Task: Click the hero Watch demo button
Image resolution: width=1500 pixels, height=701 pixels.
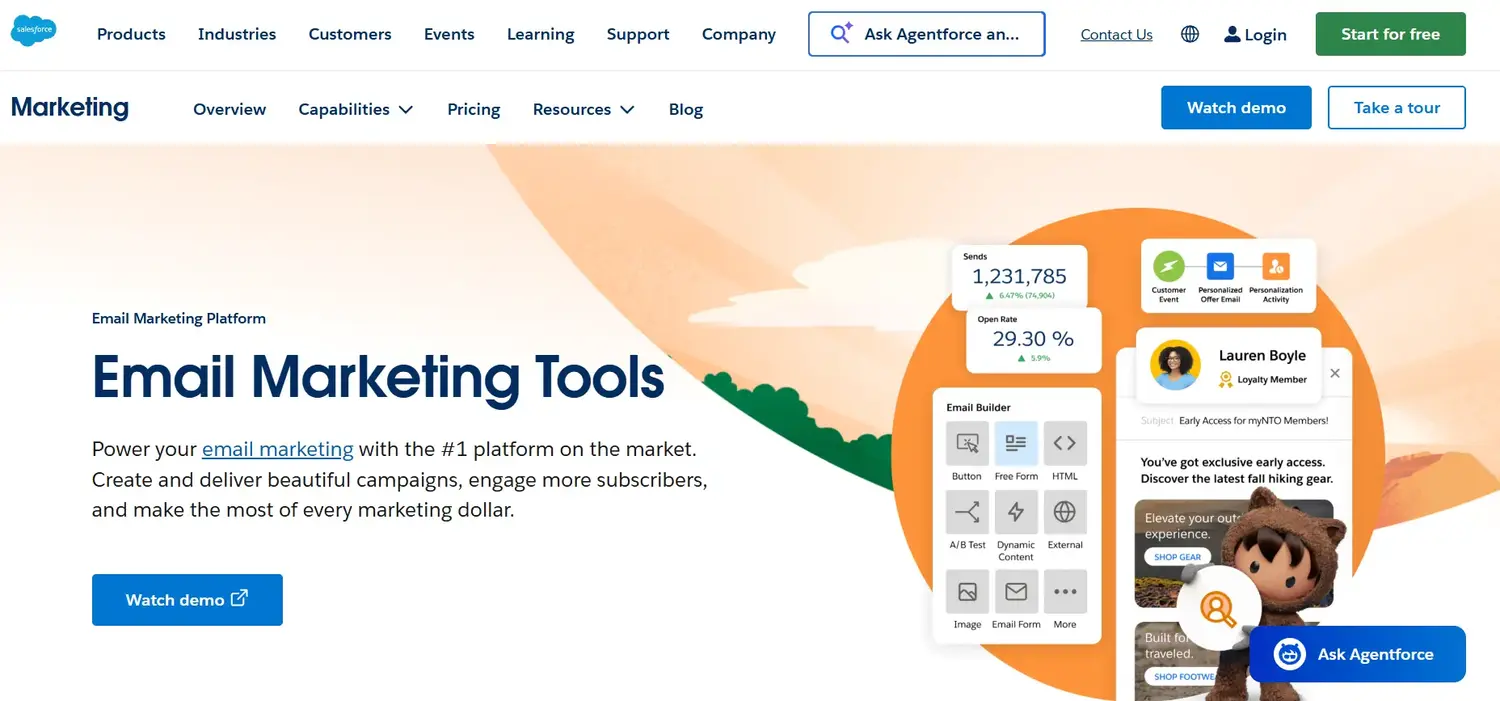Action: point(187,600)
